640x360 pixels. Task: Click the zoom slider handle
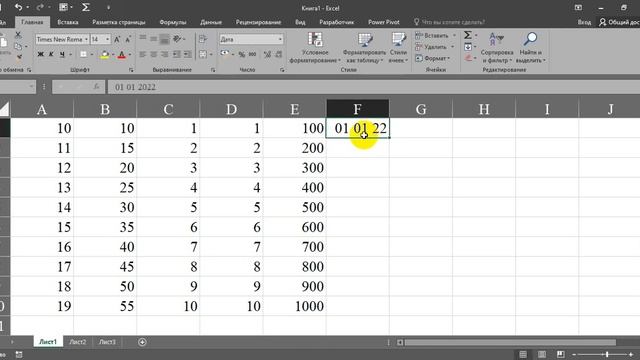click(x=607, y=354)
